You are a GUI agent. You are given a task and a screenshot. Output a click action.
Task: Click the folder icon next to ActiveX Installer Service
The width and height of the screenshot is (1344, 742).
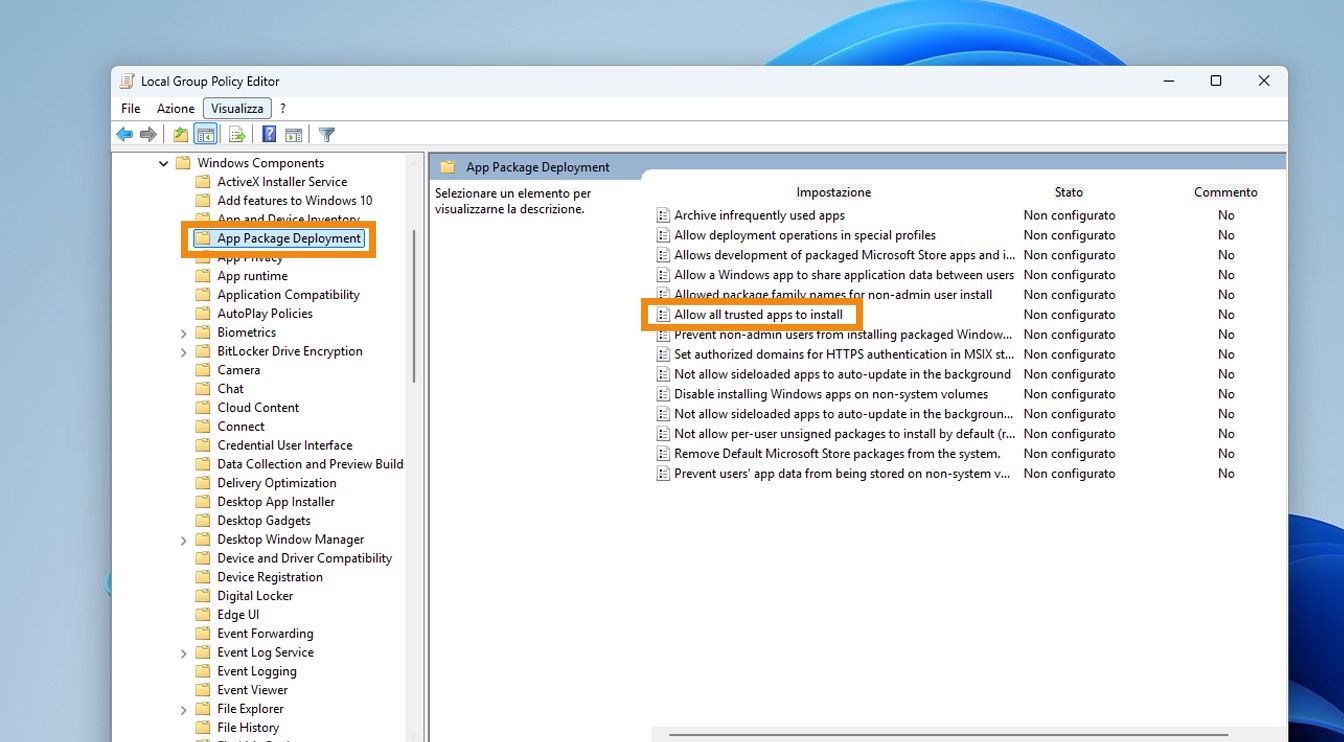[203, 182]
